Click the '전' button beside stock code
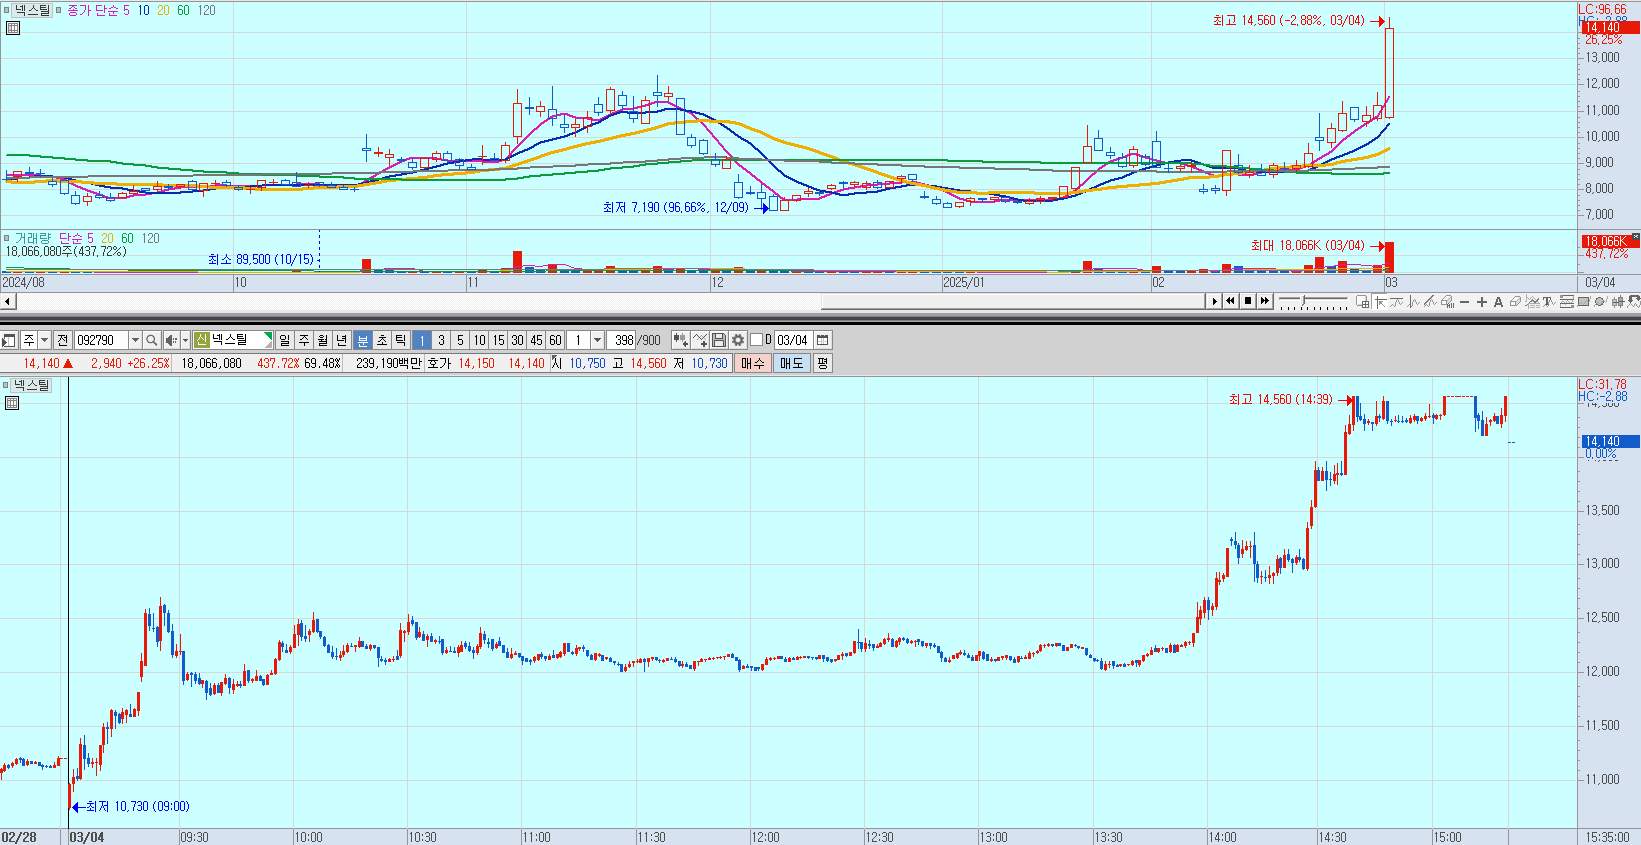The height and width of the screenshot is (845, 1641). [62, 340]
